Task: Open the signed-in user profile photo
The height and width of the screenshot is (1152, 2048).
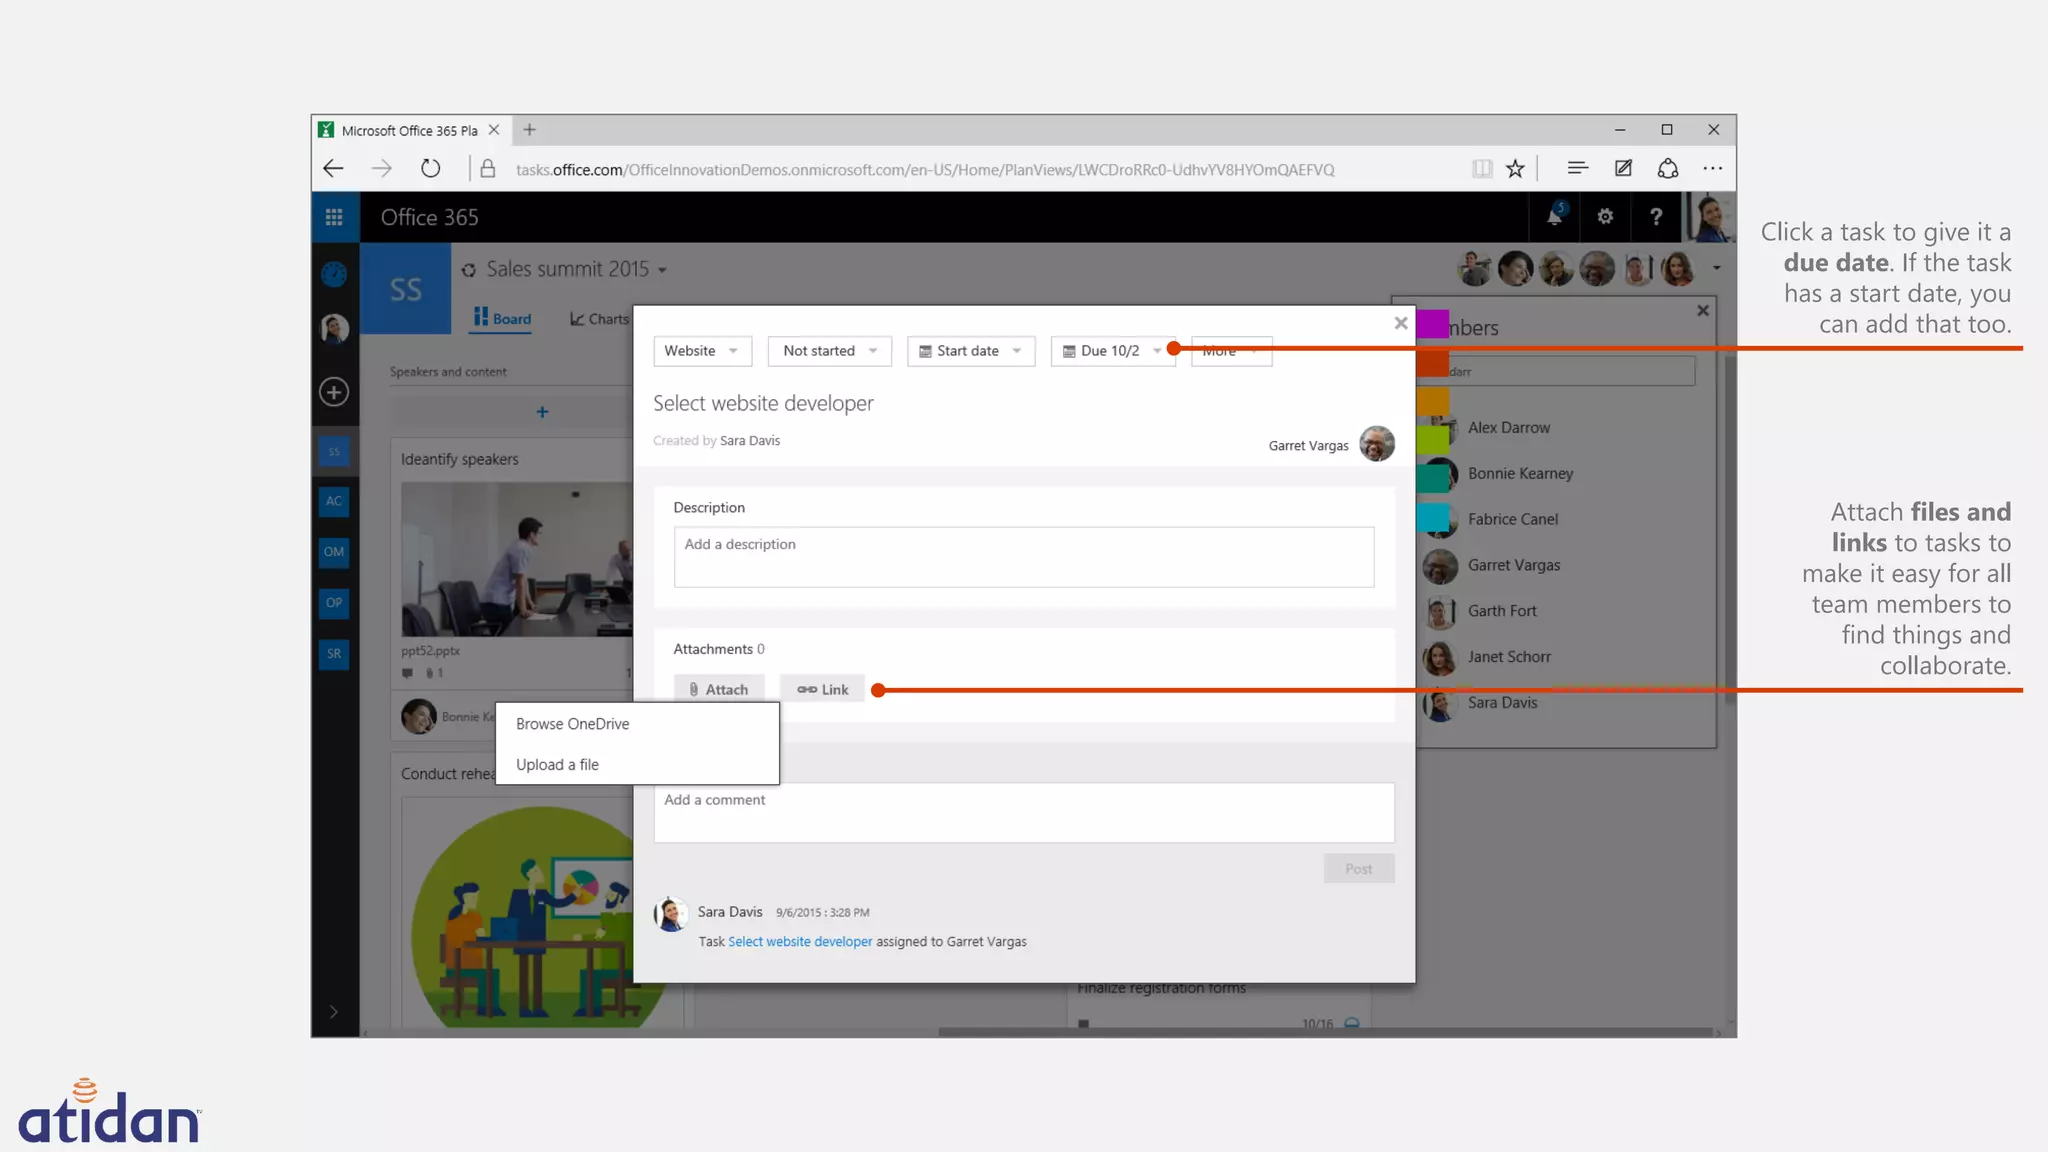Action: 1710,217
